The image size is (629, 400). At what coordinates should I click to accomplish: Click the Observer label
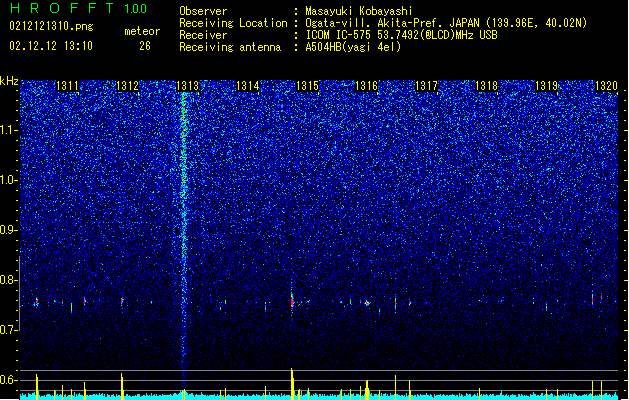[203, 11]
